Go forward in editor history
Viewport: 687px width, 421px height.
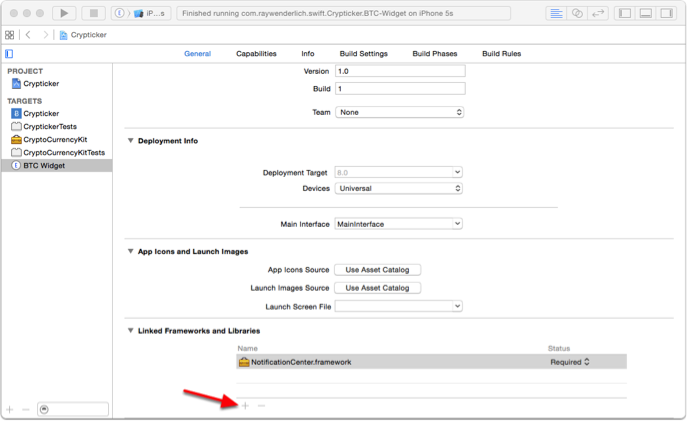pos(45,35)
